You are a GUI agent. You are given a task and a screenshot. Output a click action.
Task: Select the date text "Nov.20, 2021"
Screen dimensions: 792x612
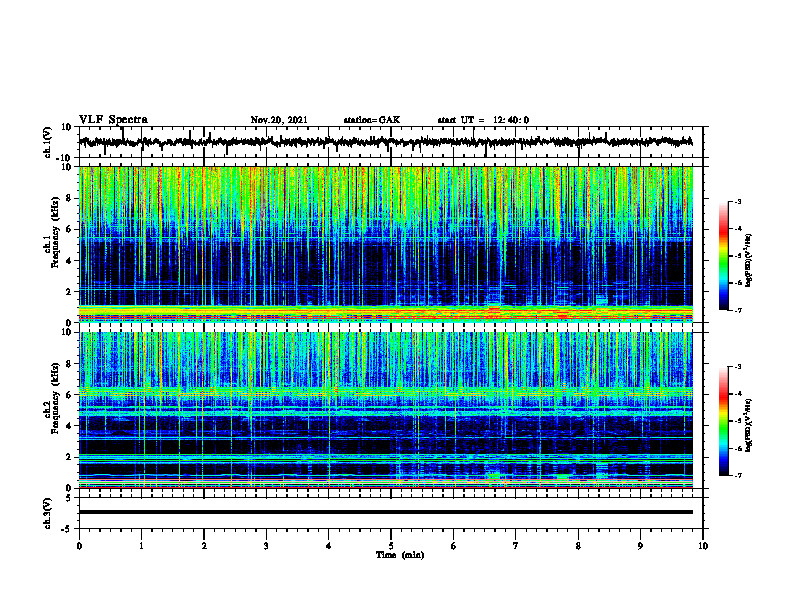[279, 120]
